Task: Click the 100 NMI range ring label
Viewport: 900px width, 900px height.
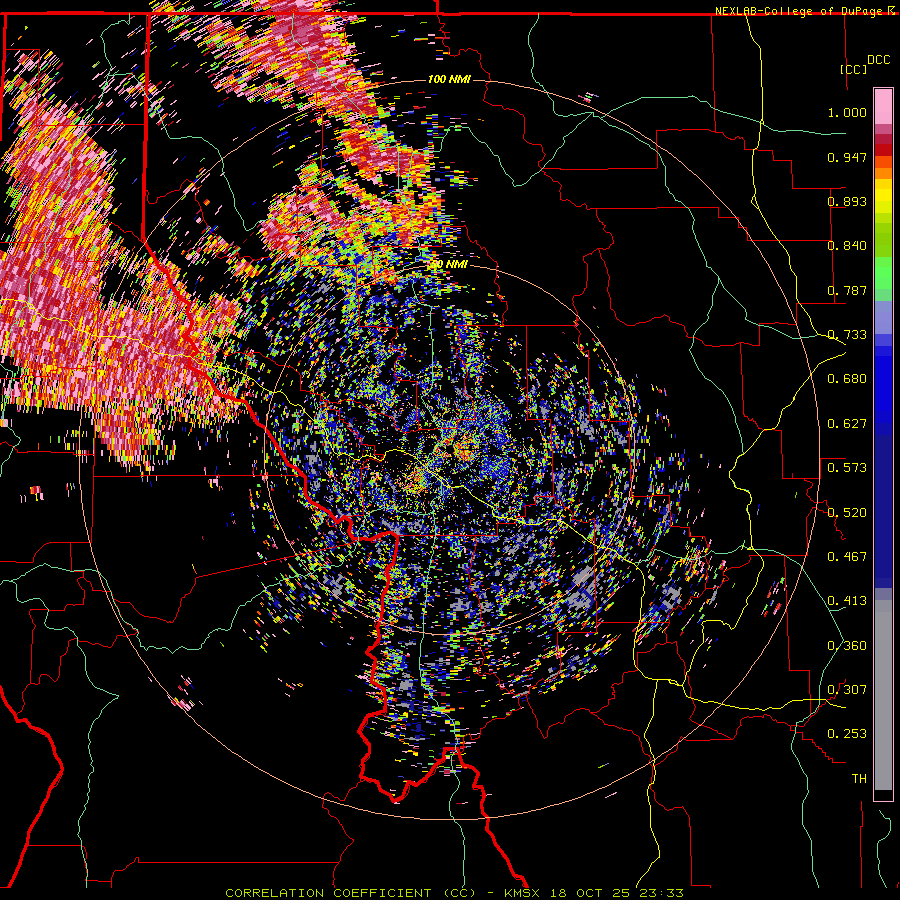Action: [x=449, y=79]
